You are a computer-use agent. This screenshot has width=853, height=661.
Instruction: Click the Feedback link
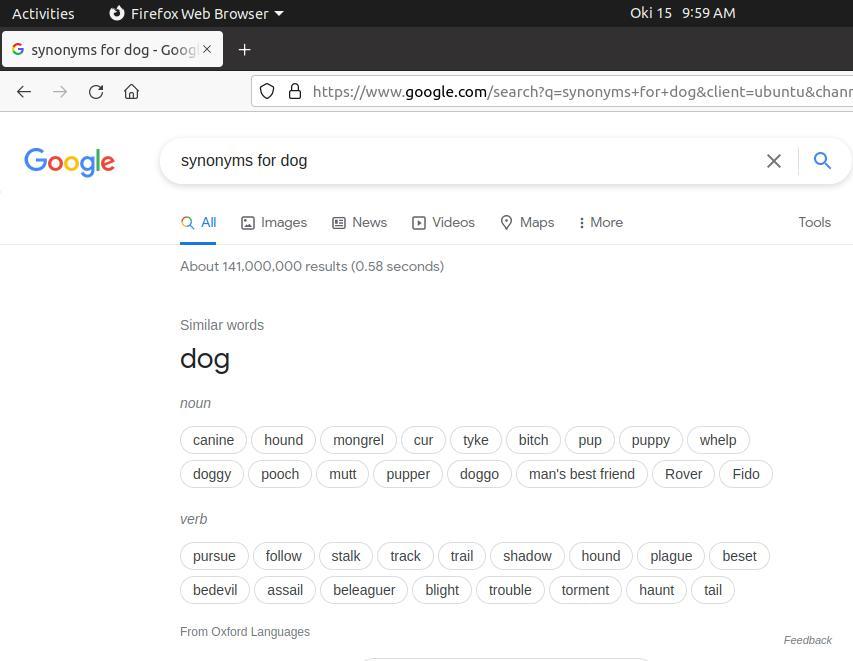[x=807, y=640]
